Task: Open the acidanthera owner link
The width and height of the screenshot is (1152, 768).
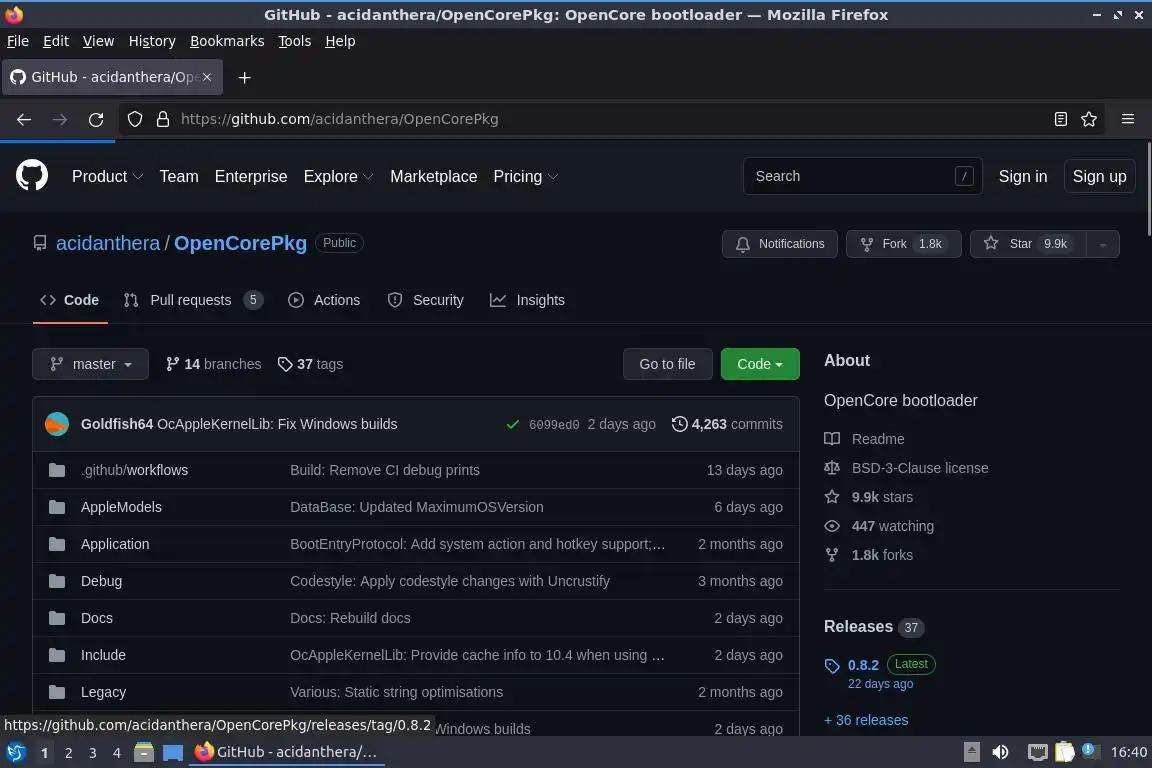Action: [x=108, y=243]
